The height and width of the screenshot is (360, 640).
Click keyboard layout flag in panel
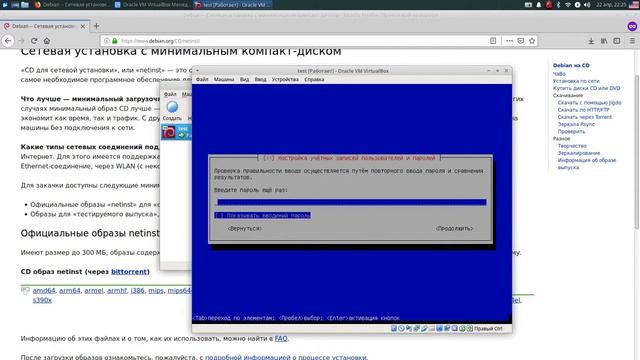click(635, 5)
